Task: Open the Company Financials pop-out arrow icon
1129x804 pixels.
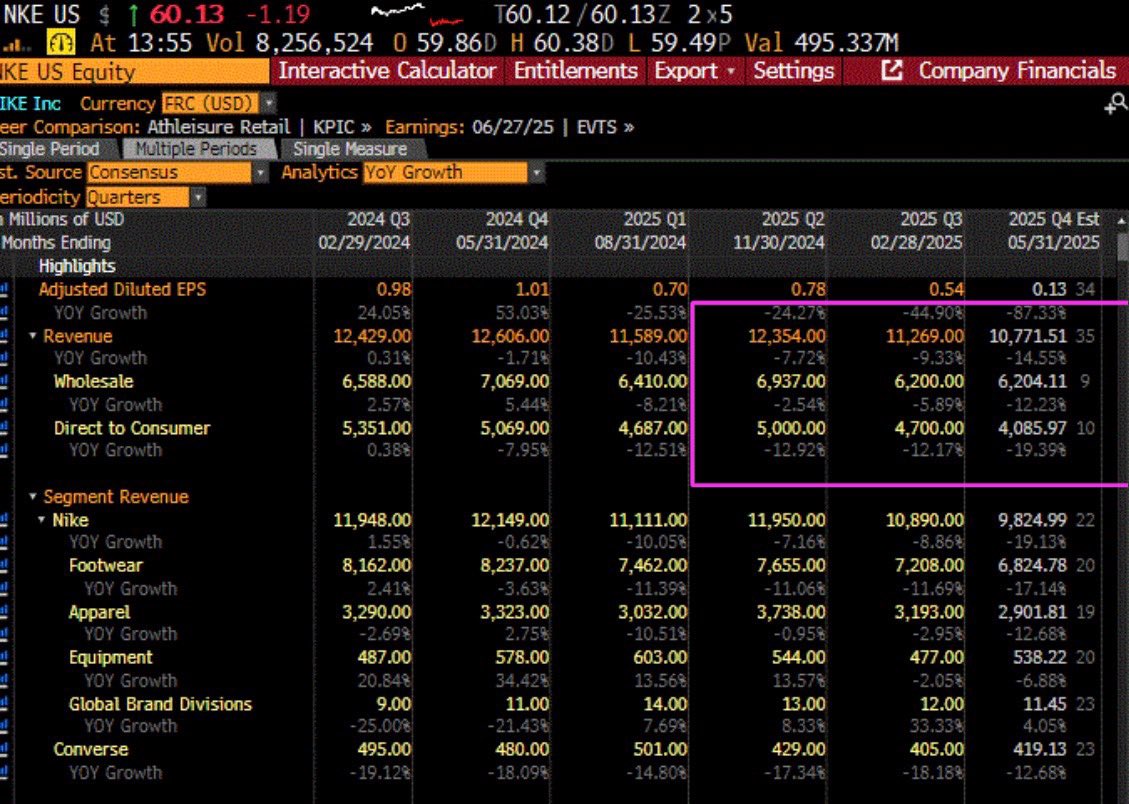Action: [x=891, y=71]
